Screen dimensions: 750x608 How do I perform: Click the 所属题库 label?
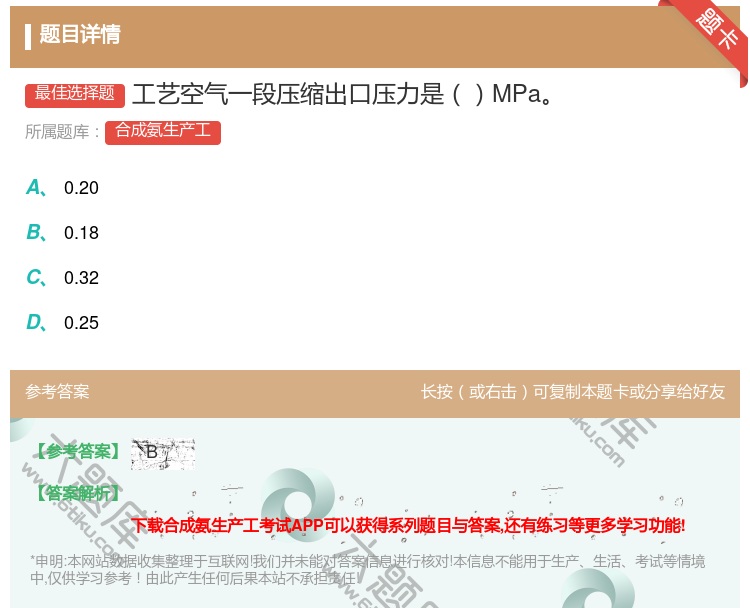point(62,132)
